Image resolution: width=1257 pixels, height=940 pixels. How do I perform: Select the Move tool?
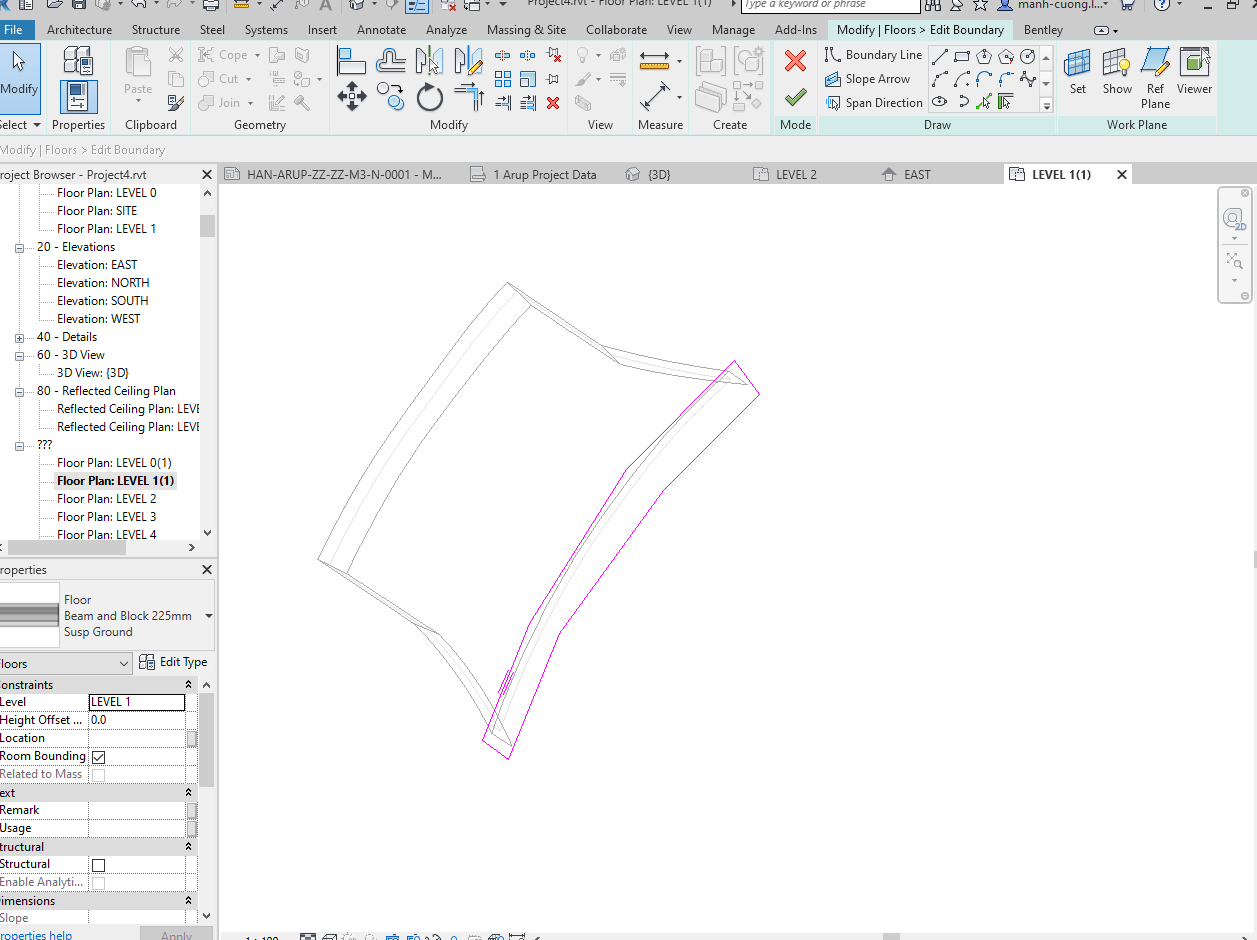point(351,97)
